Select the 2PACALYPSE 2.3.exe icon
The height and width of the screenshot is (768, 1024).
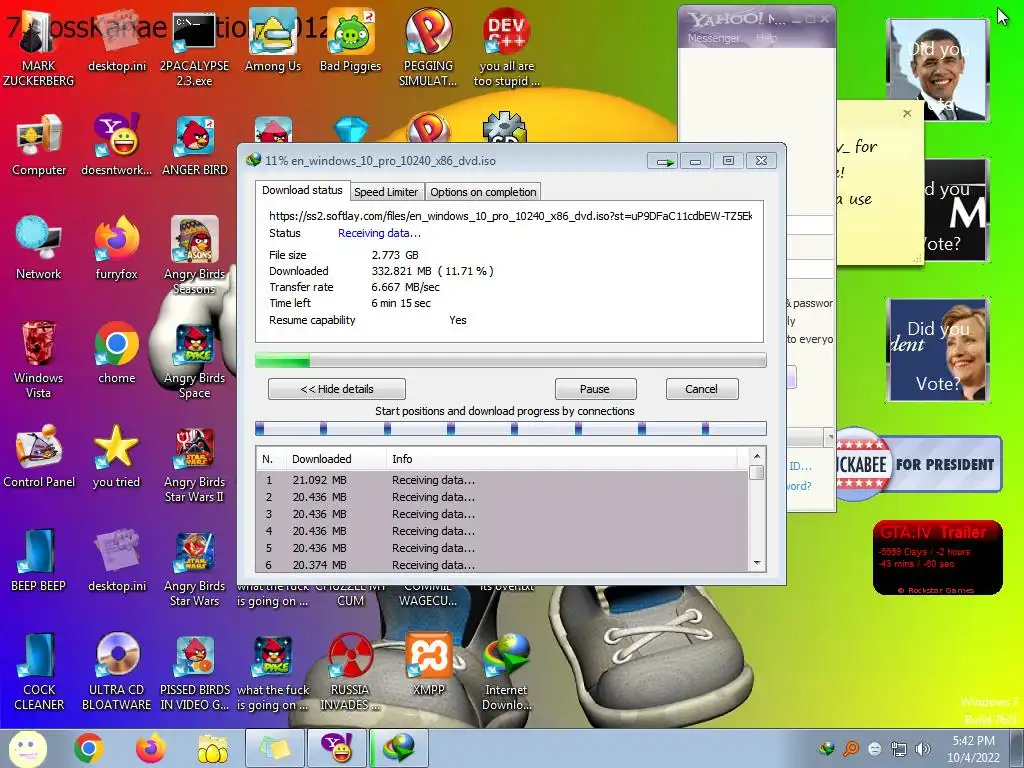point(194,49)
